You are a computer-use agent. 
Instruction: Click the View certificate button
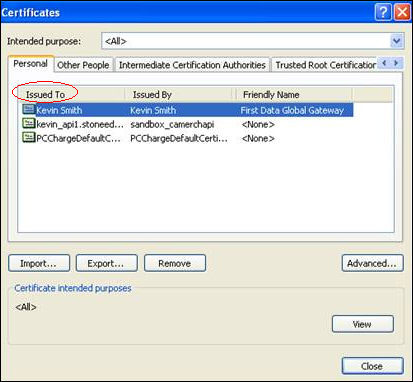[363, 324]
